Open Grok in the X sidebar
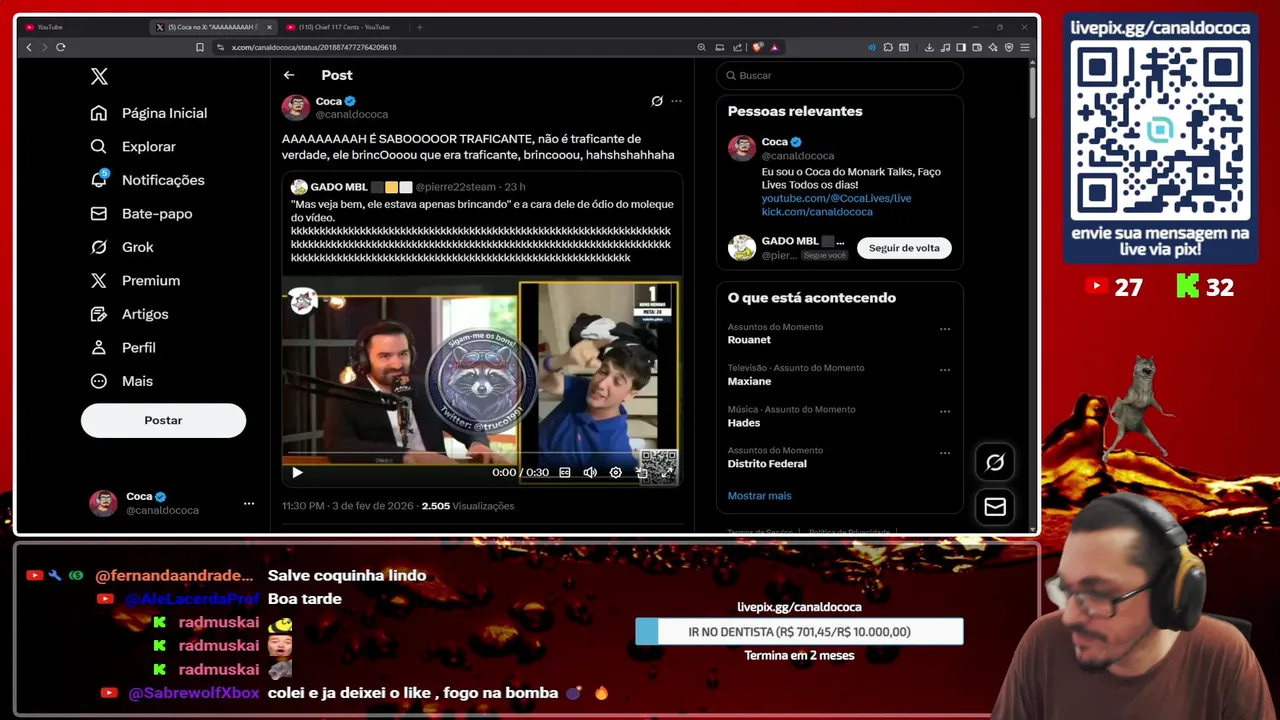 tap(121, 247)
